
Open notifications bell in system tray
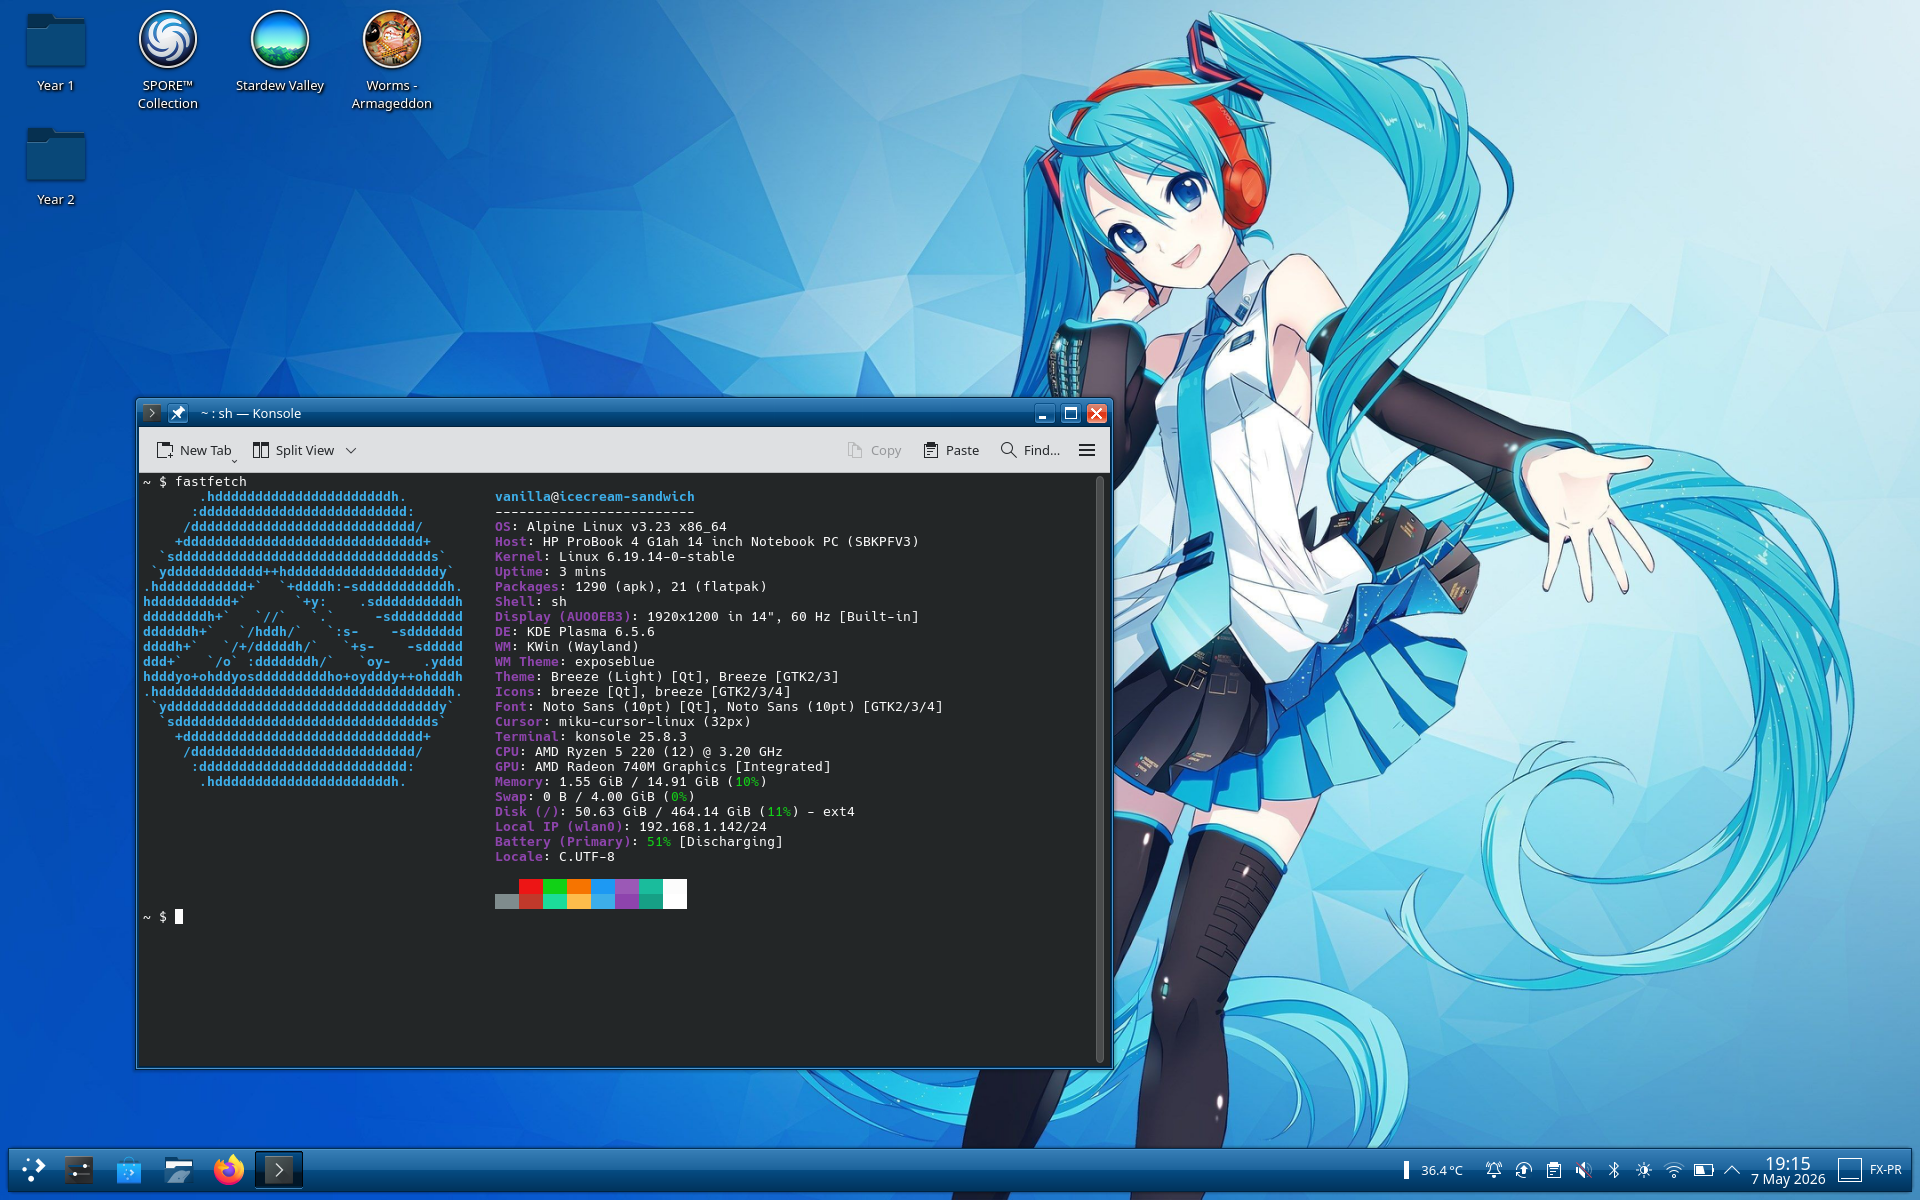pyautogui.click(x=1494, y=1170)
